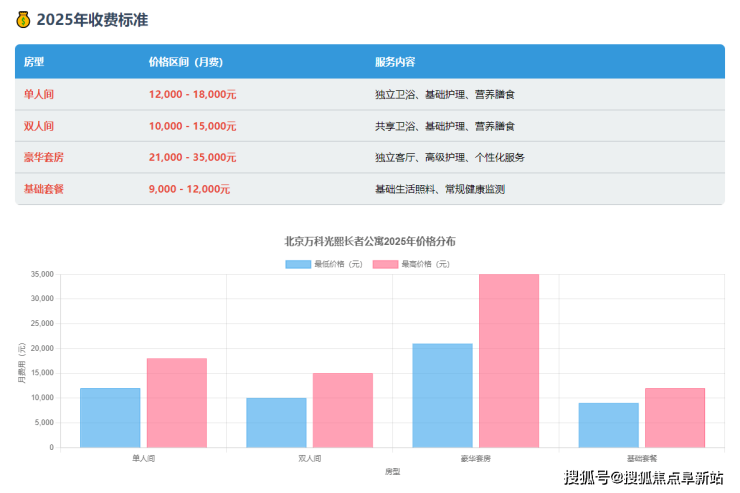Toggle the 最低价格（元） legend label
The image size is (740, 493).
pos(338,264)
